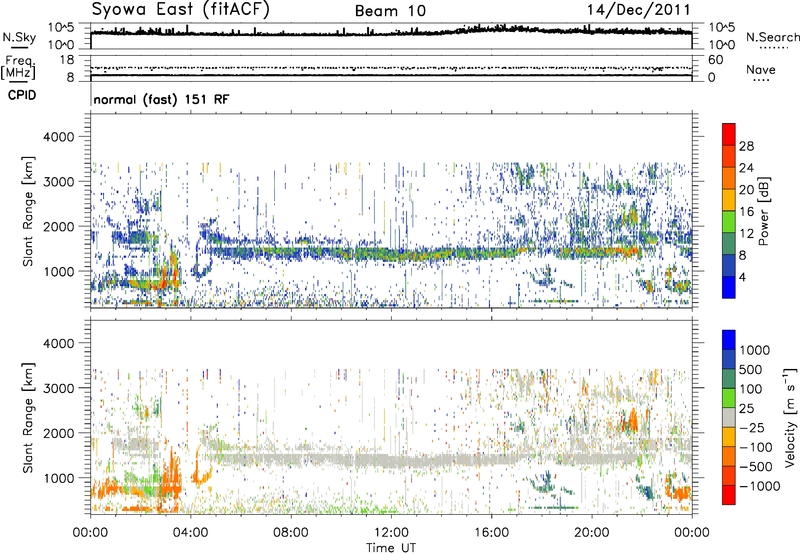The height and width of the screenshot is (554, 800).
Task: Select "normal (fast) 151 RF" mode text
Action: tap(162, 99)
